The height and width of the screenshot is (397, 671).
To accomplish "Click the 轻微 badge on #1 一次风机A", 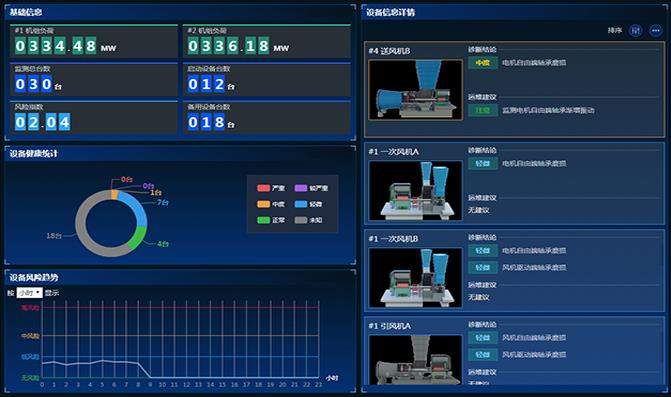I will 483,163.
